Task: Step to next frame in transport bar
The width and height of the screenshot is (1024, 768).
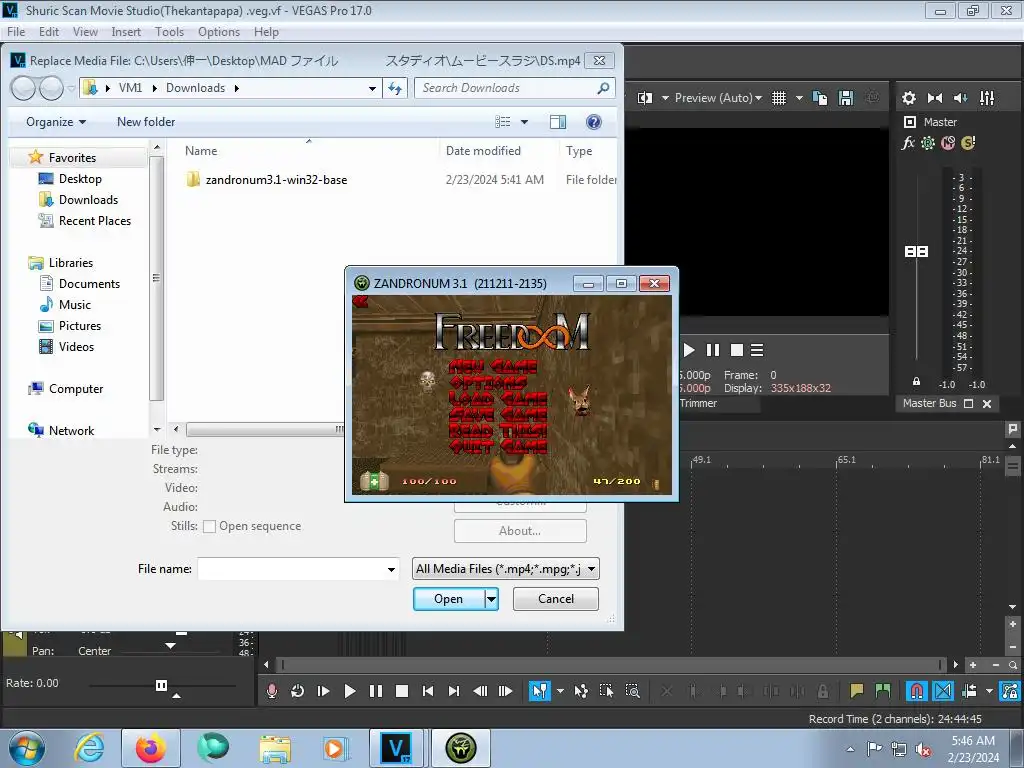Action: click(505, 691)
